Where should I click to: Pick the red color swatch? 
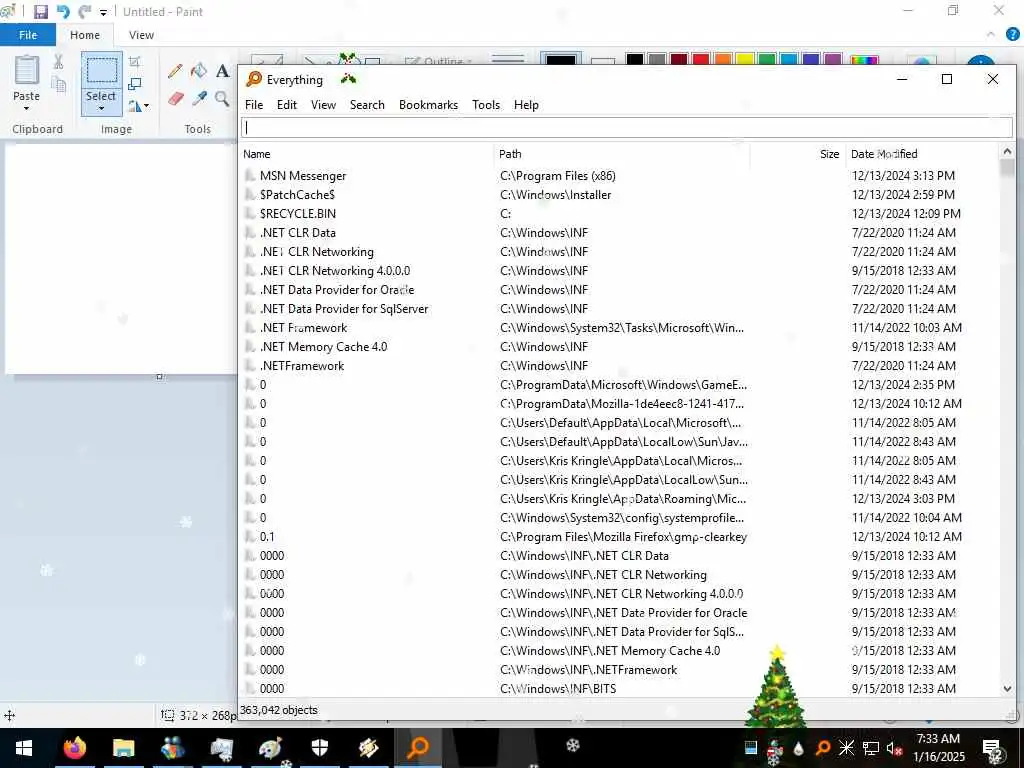tap(701, 59)
